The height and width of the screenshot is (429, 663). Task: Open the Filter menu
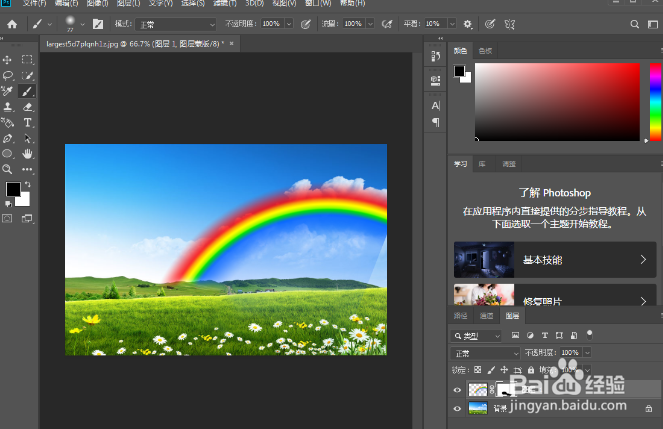coord(225,3)
